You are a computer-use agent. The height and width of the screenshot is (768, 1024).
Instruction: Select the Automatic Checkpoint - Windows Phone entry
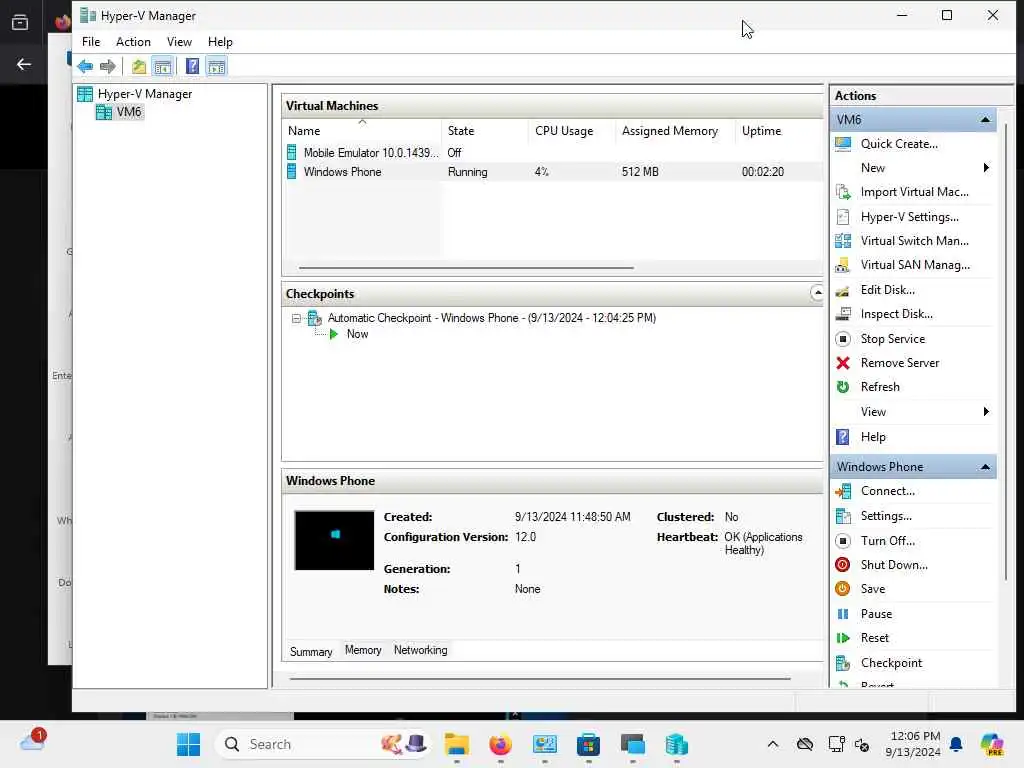pos(491,318)
